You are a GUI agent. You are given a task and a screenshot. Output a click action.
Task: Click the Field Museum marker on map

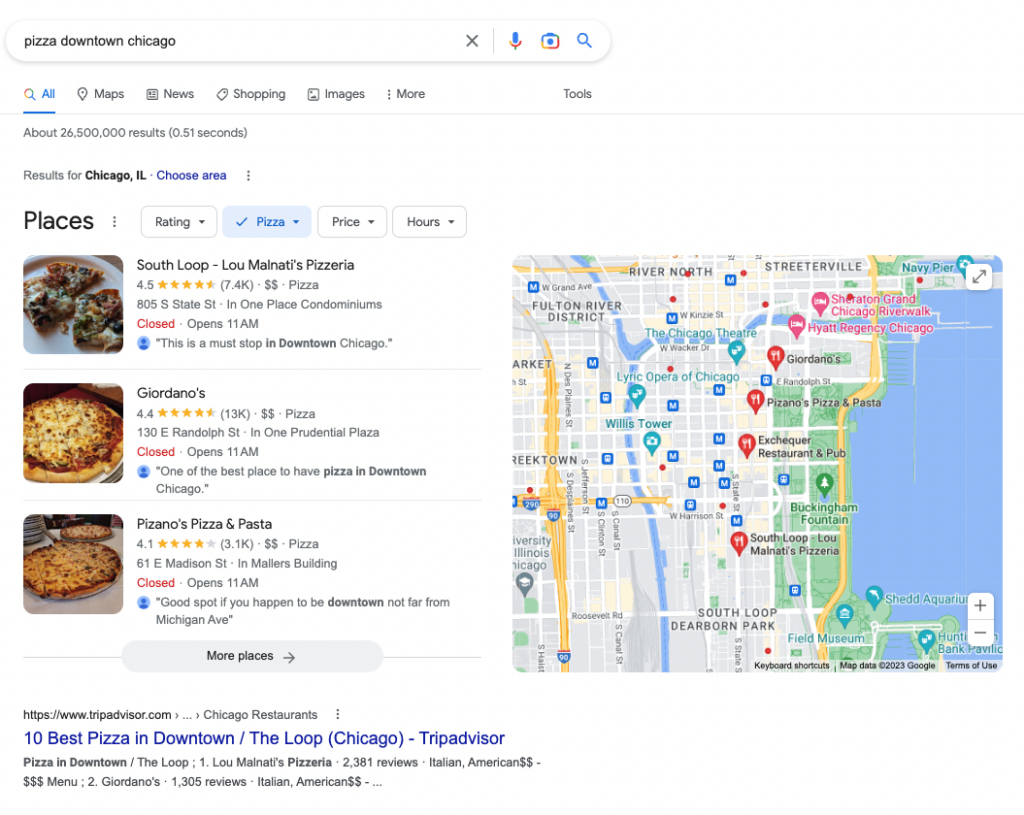845,614
